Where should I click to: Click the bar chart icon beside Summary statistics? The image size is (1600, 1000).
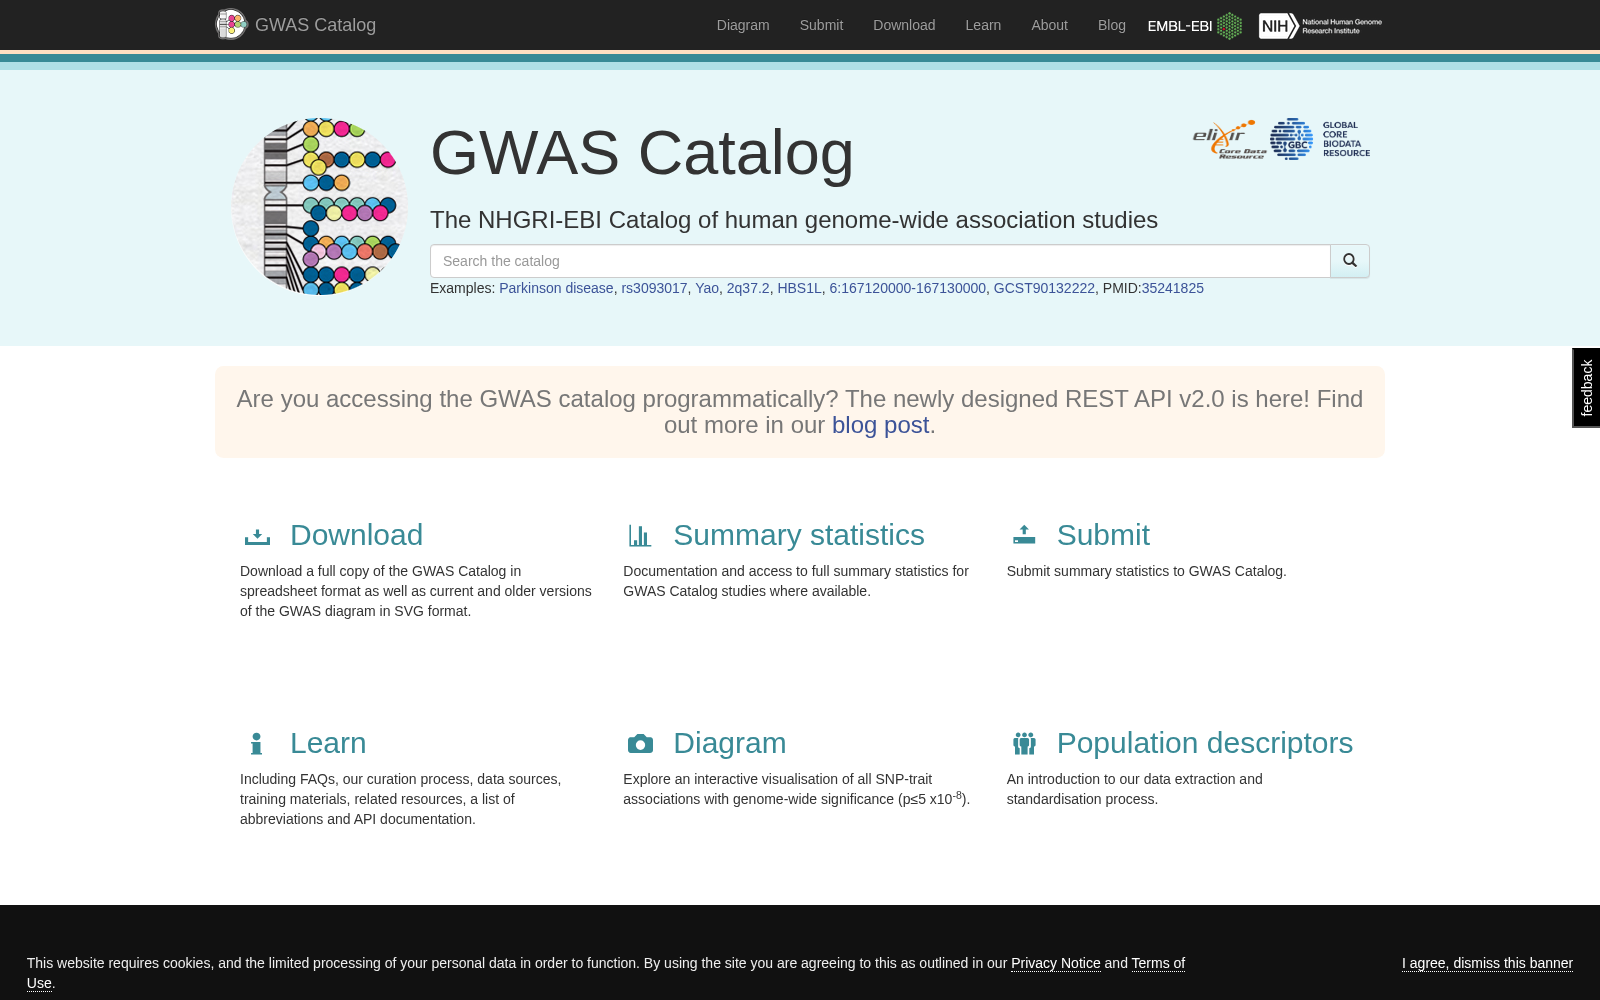(640, 536)
